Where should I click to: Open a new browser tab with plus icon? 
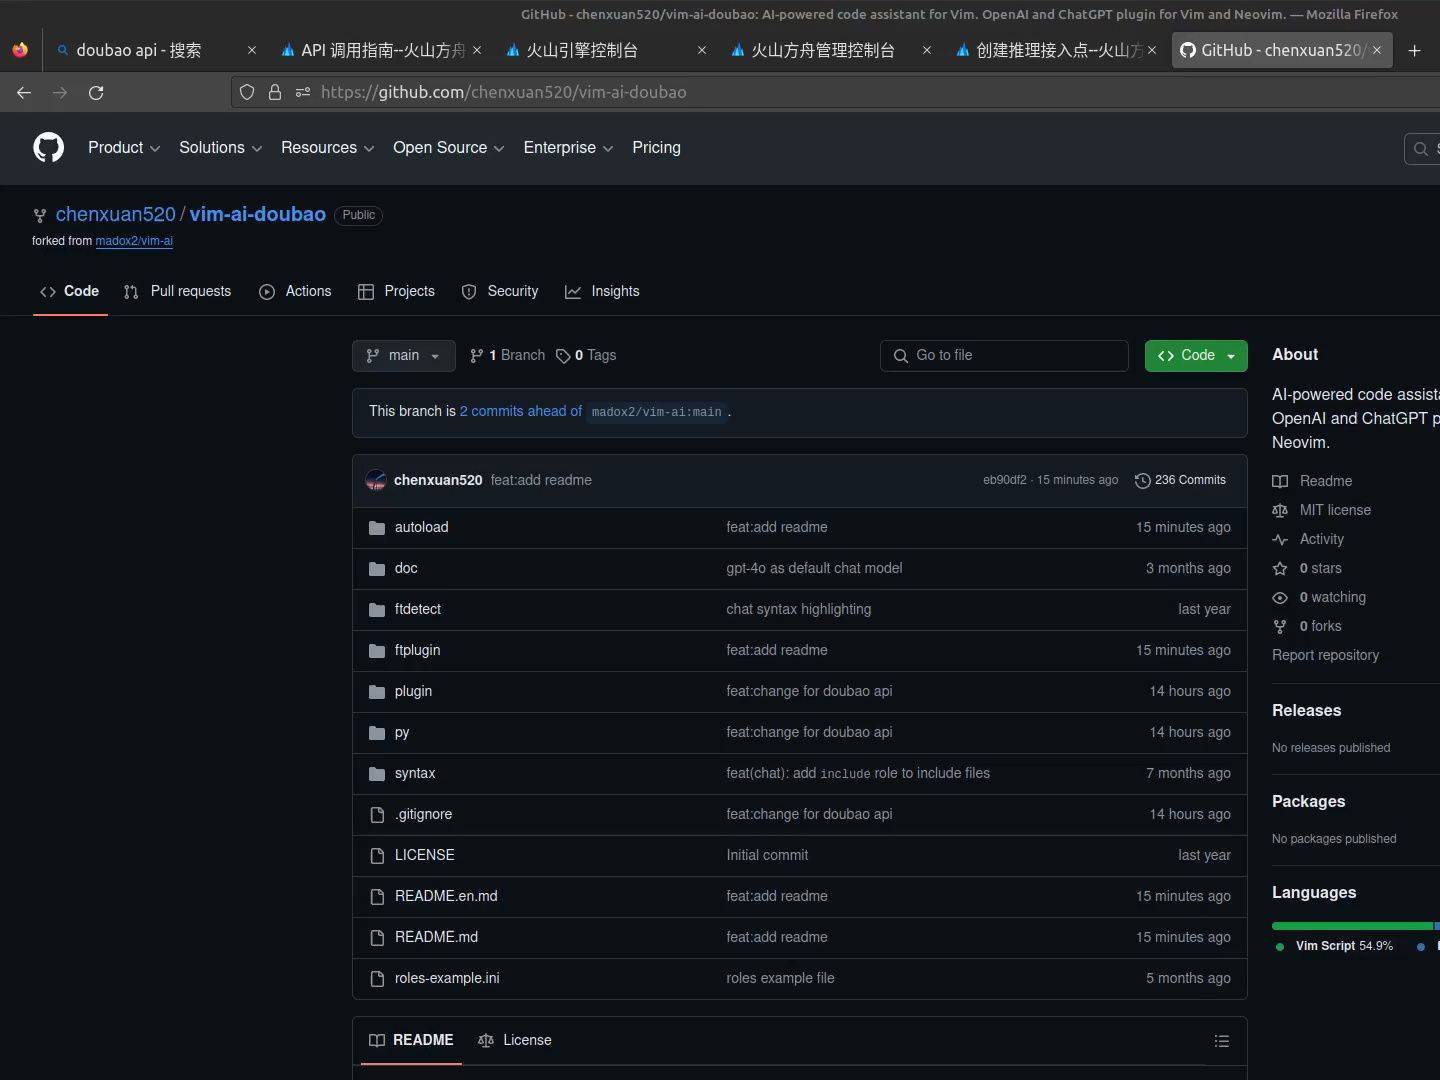[x=1414, y=50]
